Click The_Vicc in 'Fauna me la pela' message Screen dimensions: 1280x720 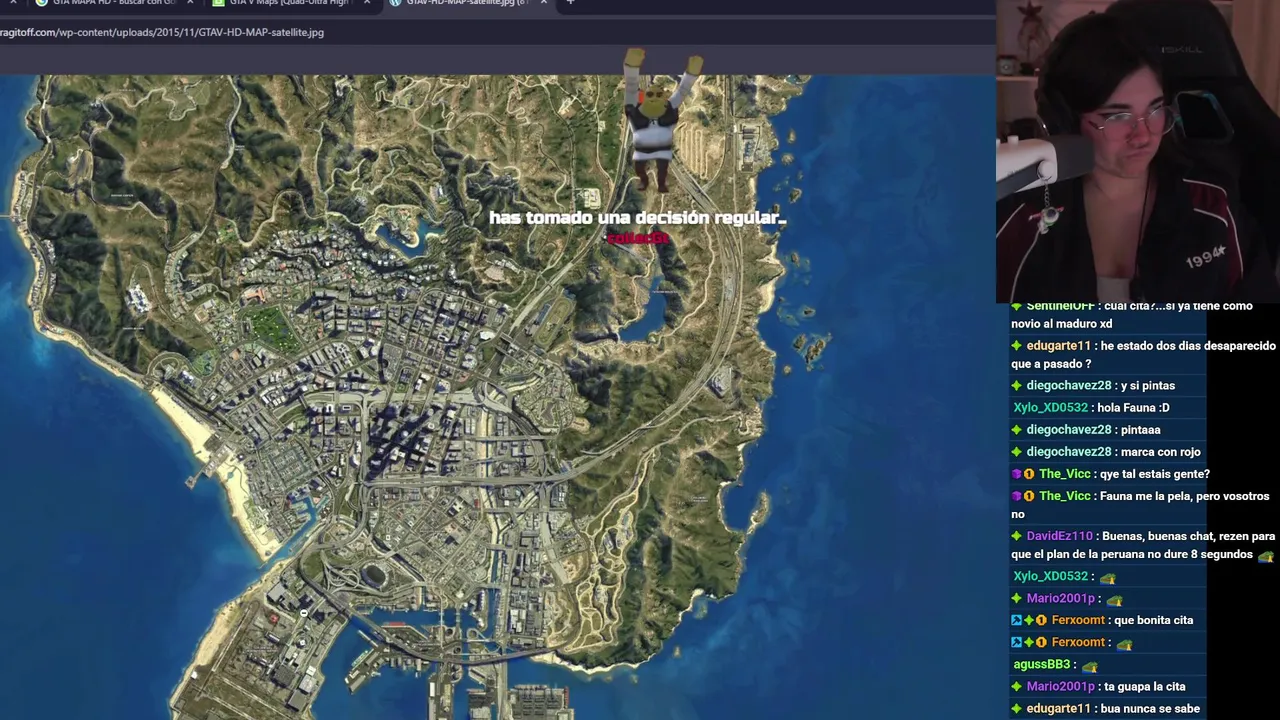[1064, 496]
